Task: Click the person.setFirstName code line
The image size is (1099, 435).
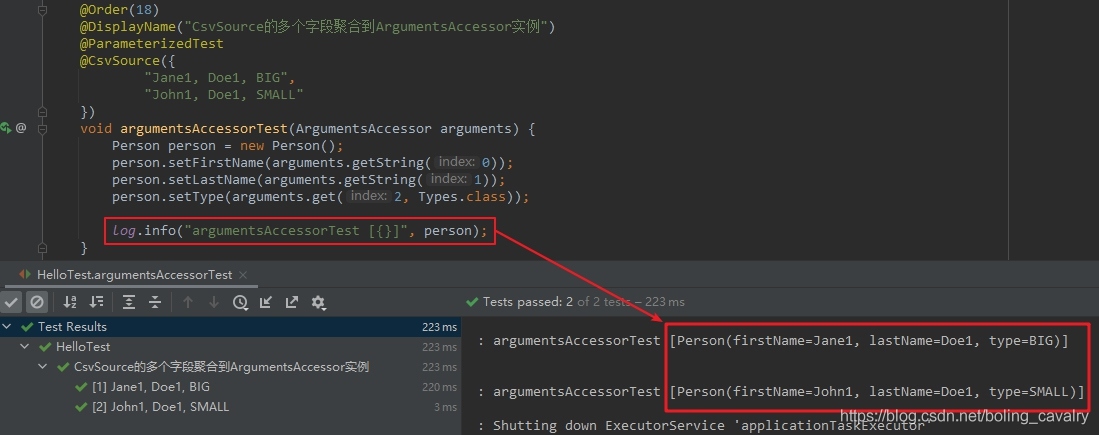Action: tap(313, 163)
